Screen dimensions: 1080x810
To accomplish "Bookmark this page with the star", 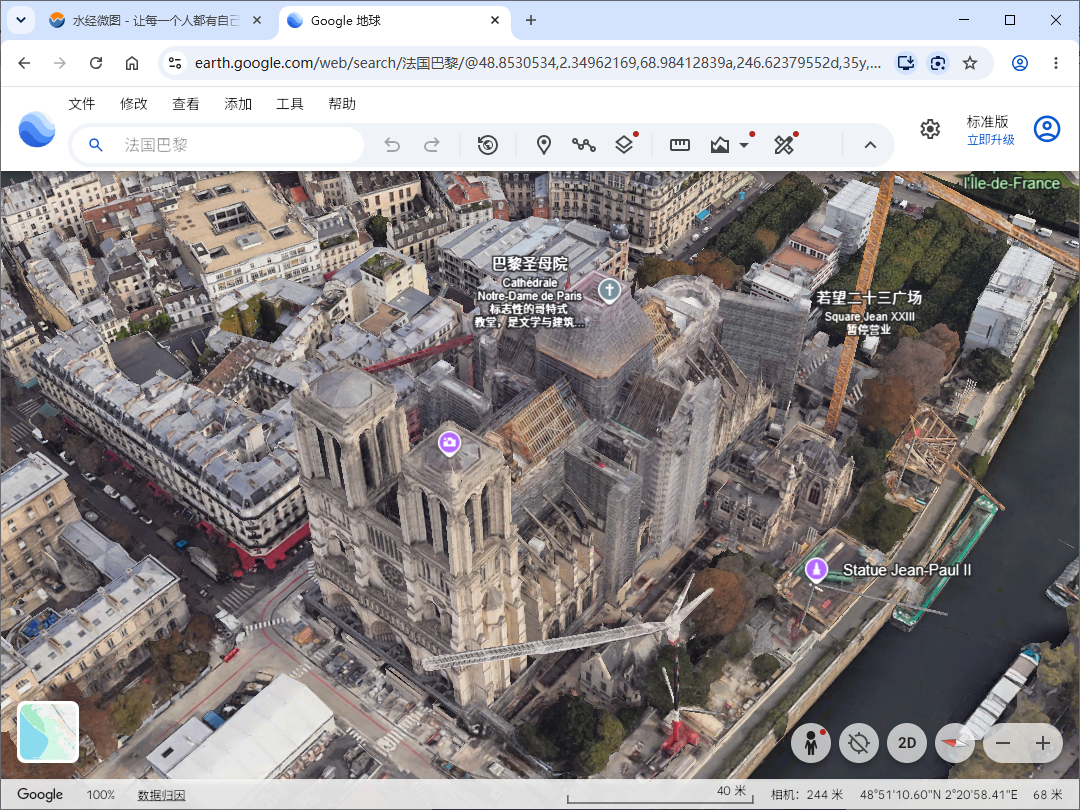I will [970, 63].
